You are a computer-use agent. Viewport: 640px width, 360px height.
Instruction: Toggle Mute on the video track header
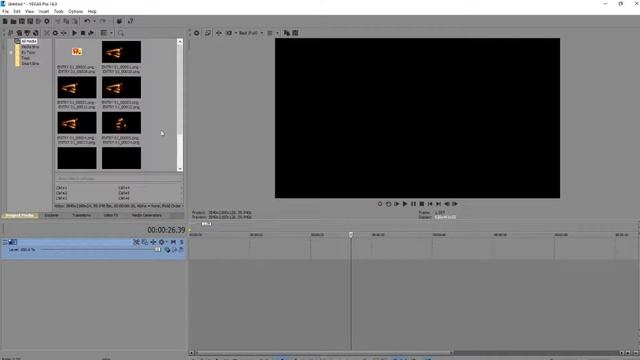click(173, 242)
